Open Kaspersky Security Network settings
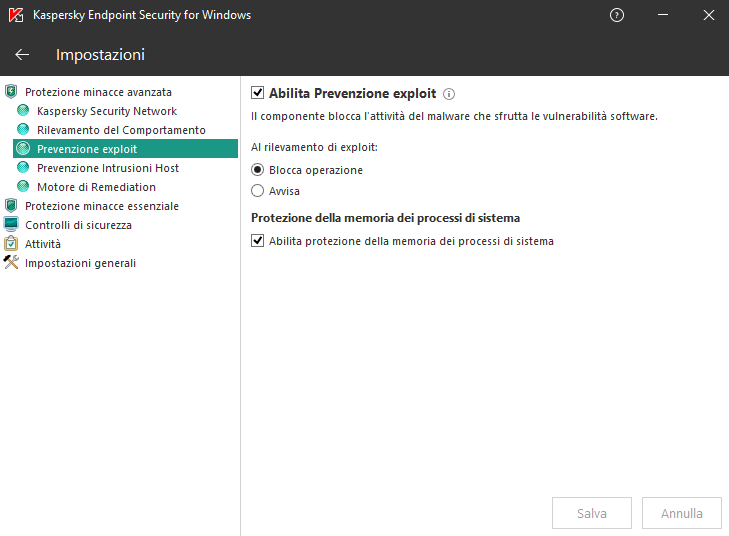729x536 pixels. pyautogui.click(x=107, y=111)
